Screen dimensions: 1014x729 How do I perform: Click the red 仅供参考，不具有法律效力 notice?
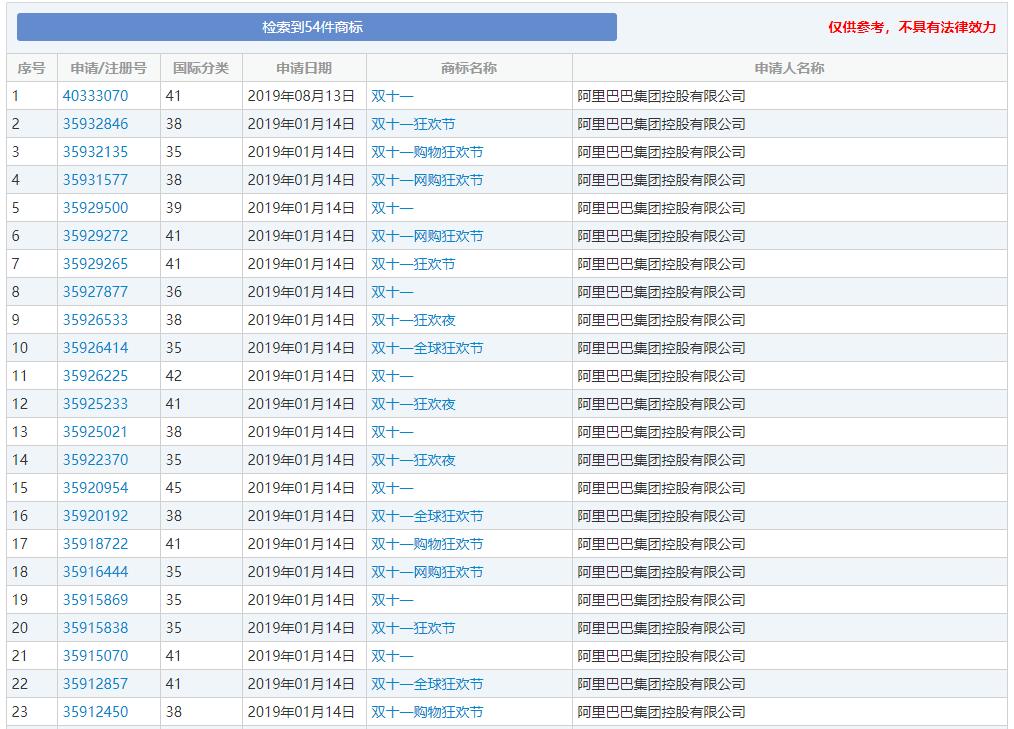(x=912, y=27)
